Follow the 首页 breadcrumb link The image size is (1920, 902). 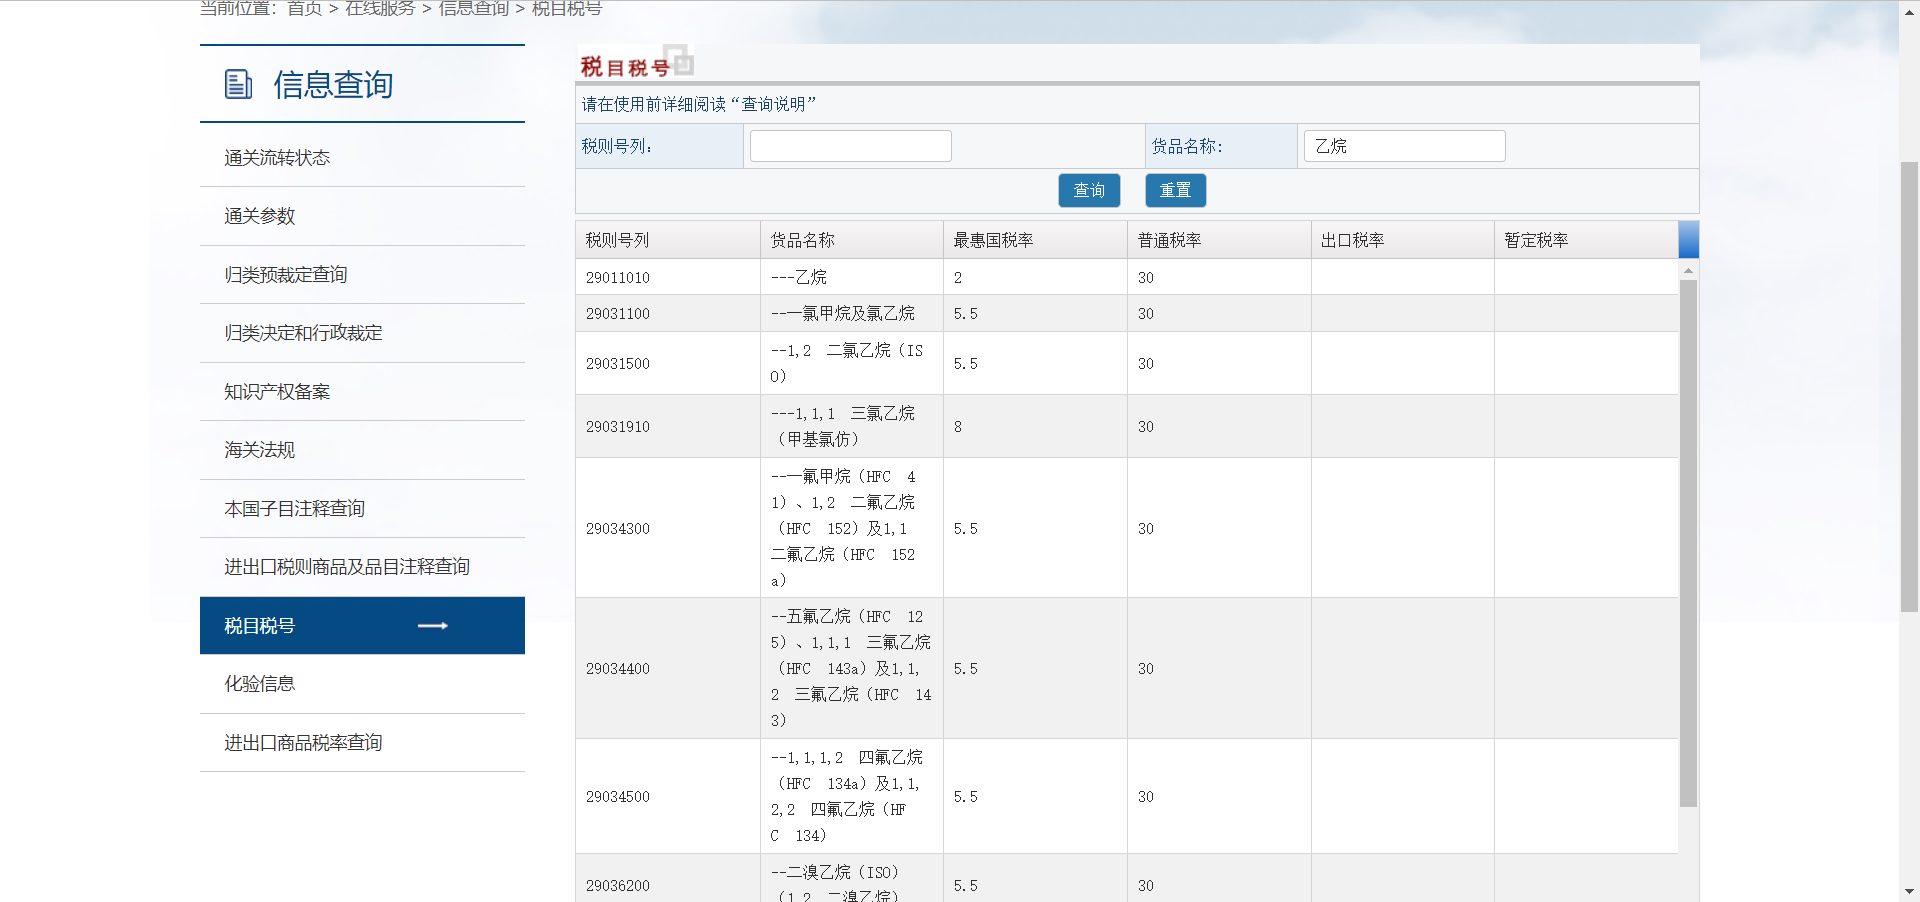(304, 9)
